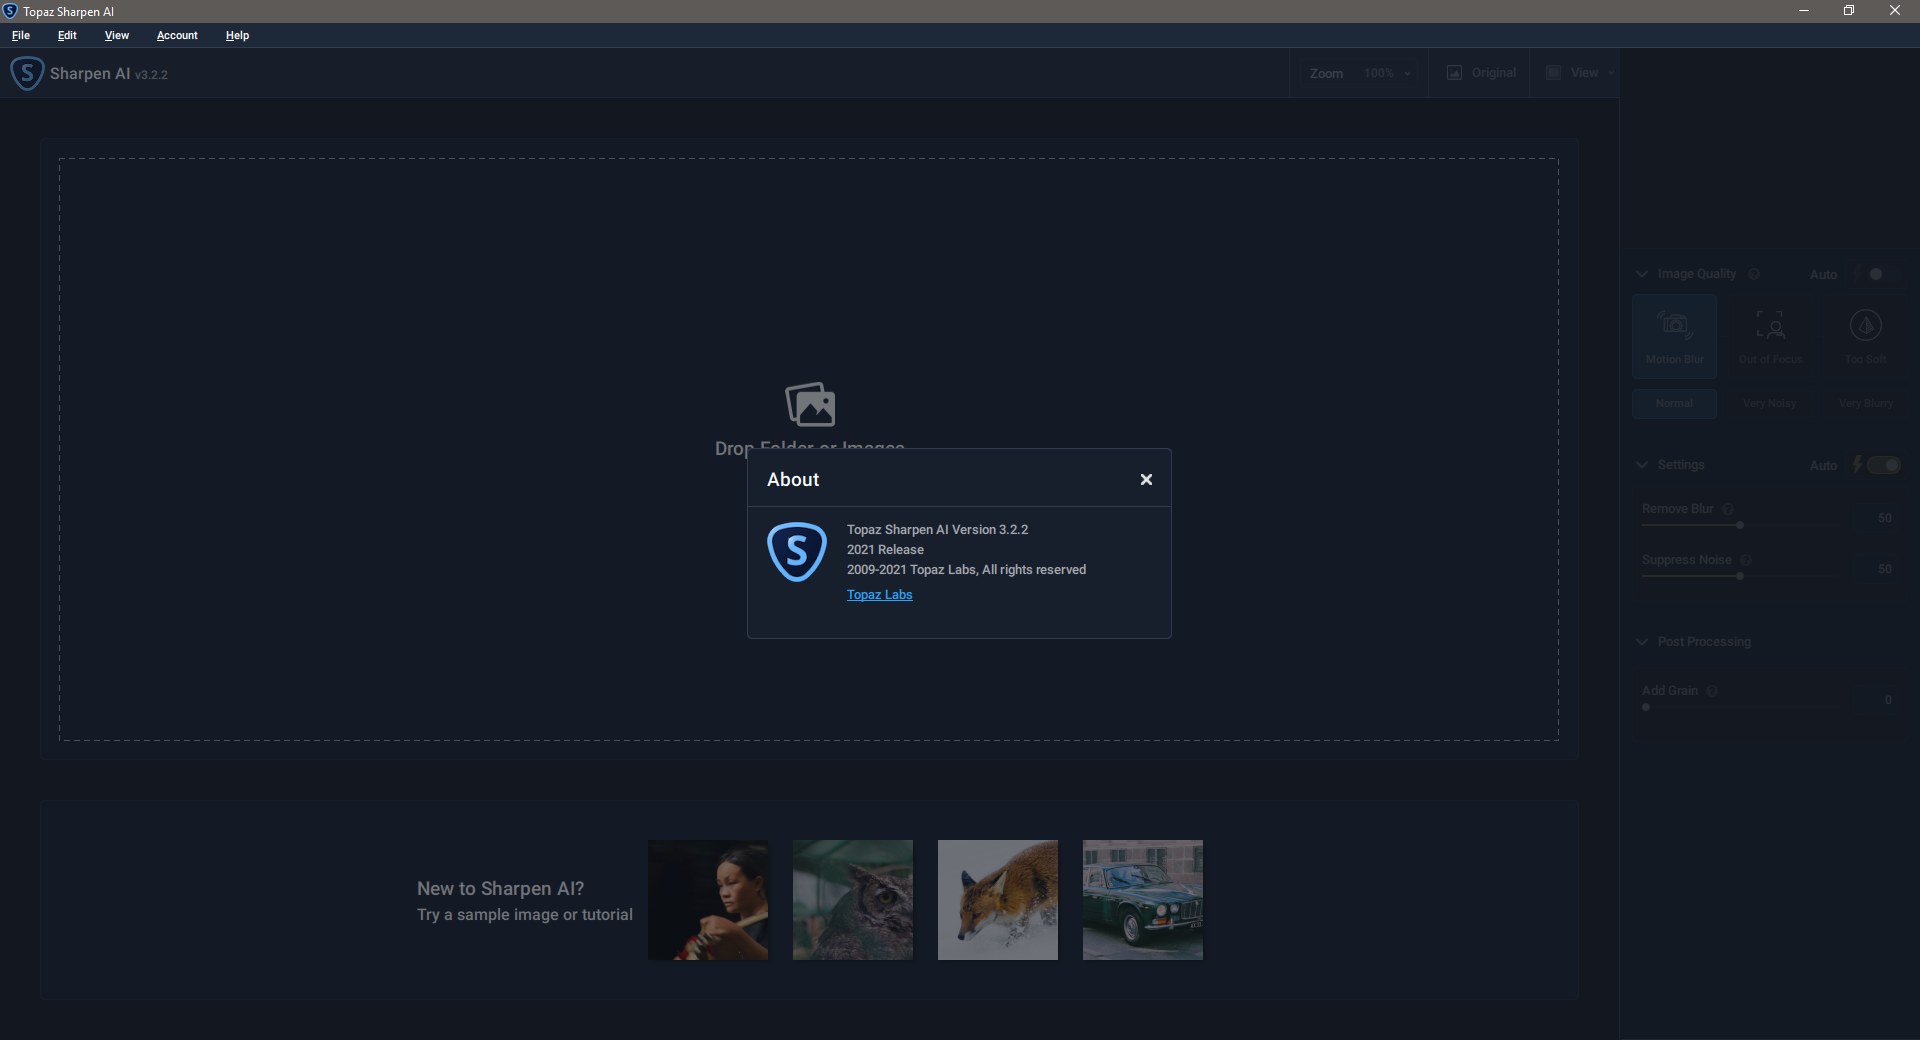Choose the Very Blurry mode button
This screenshot has width=1920, height=1040.
[x=1865, y=404]
